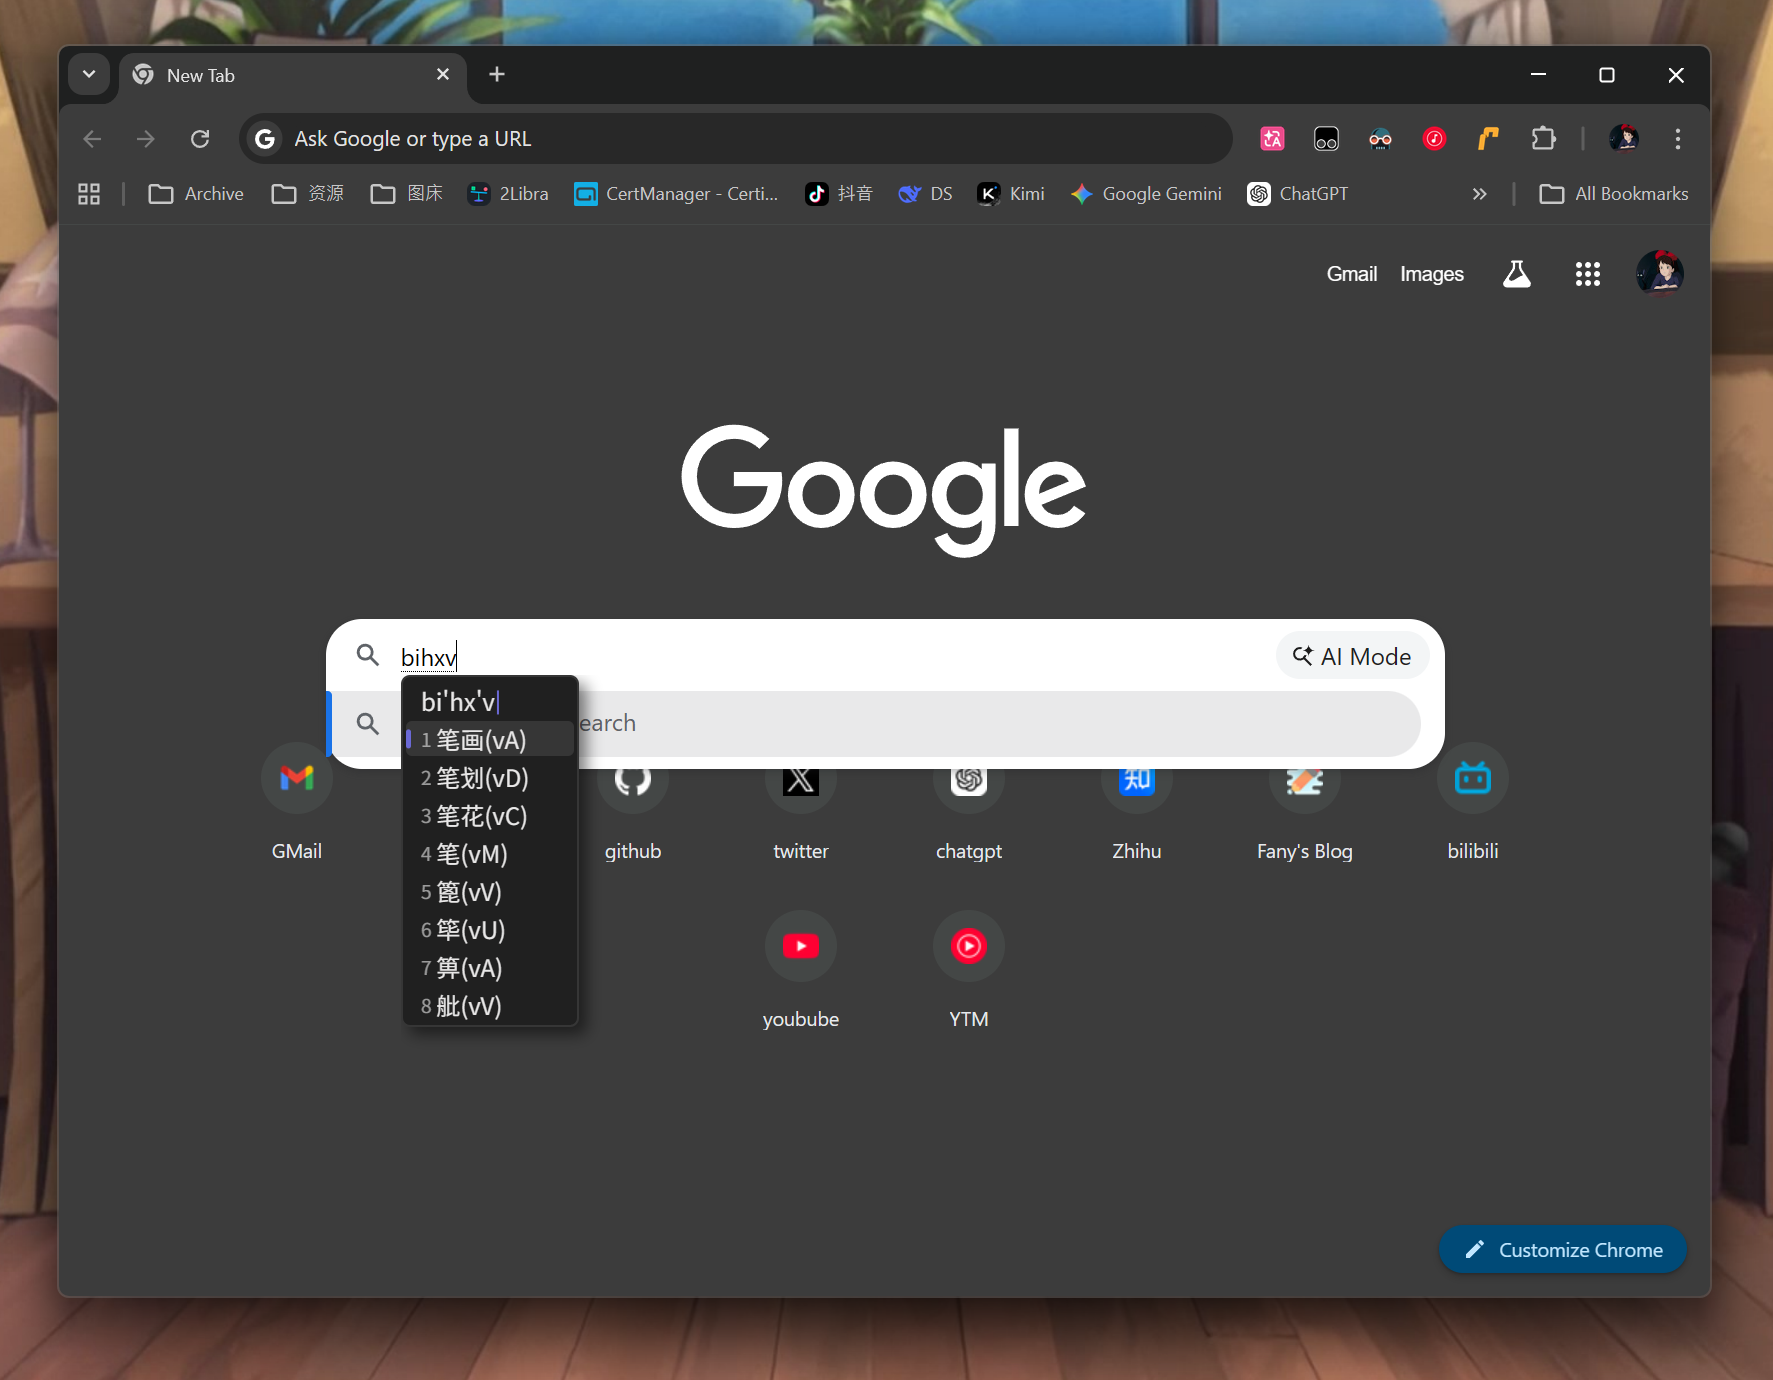Open the github shortcut
Image resolution: width=1773 pixels, height=1380 pixels.
633,815
